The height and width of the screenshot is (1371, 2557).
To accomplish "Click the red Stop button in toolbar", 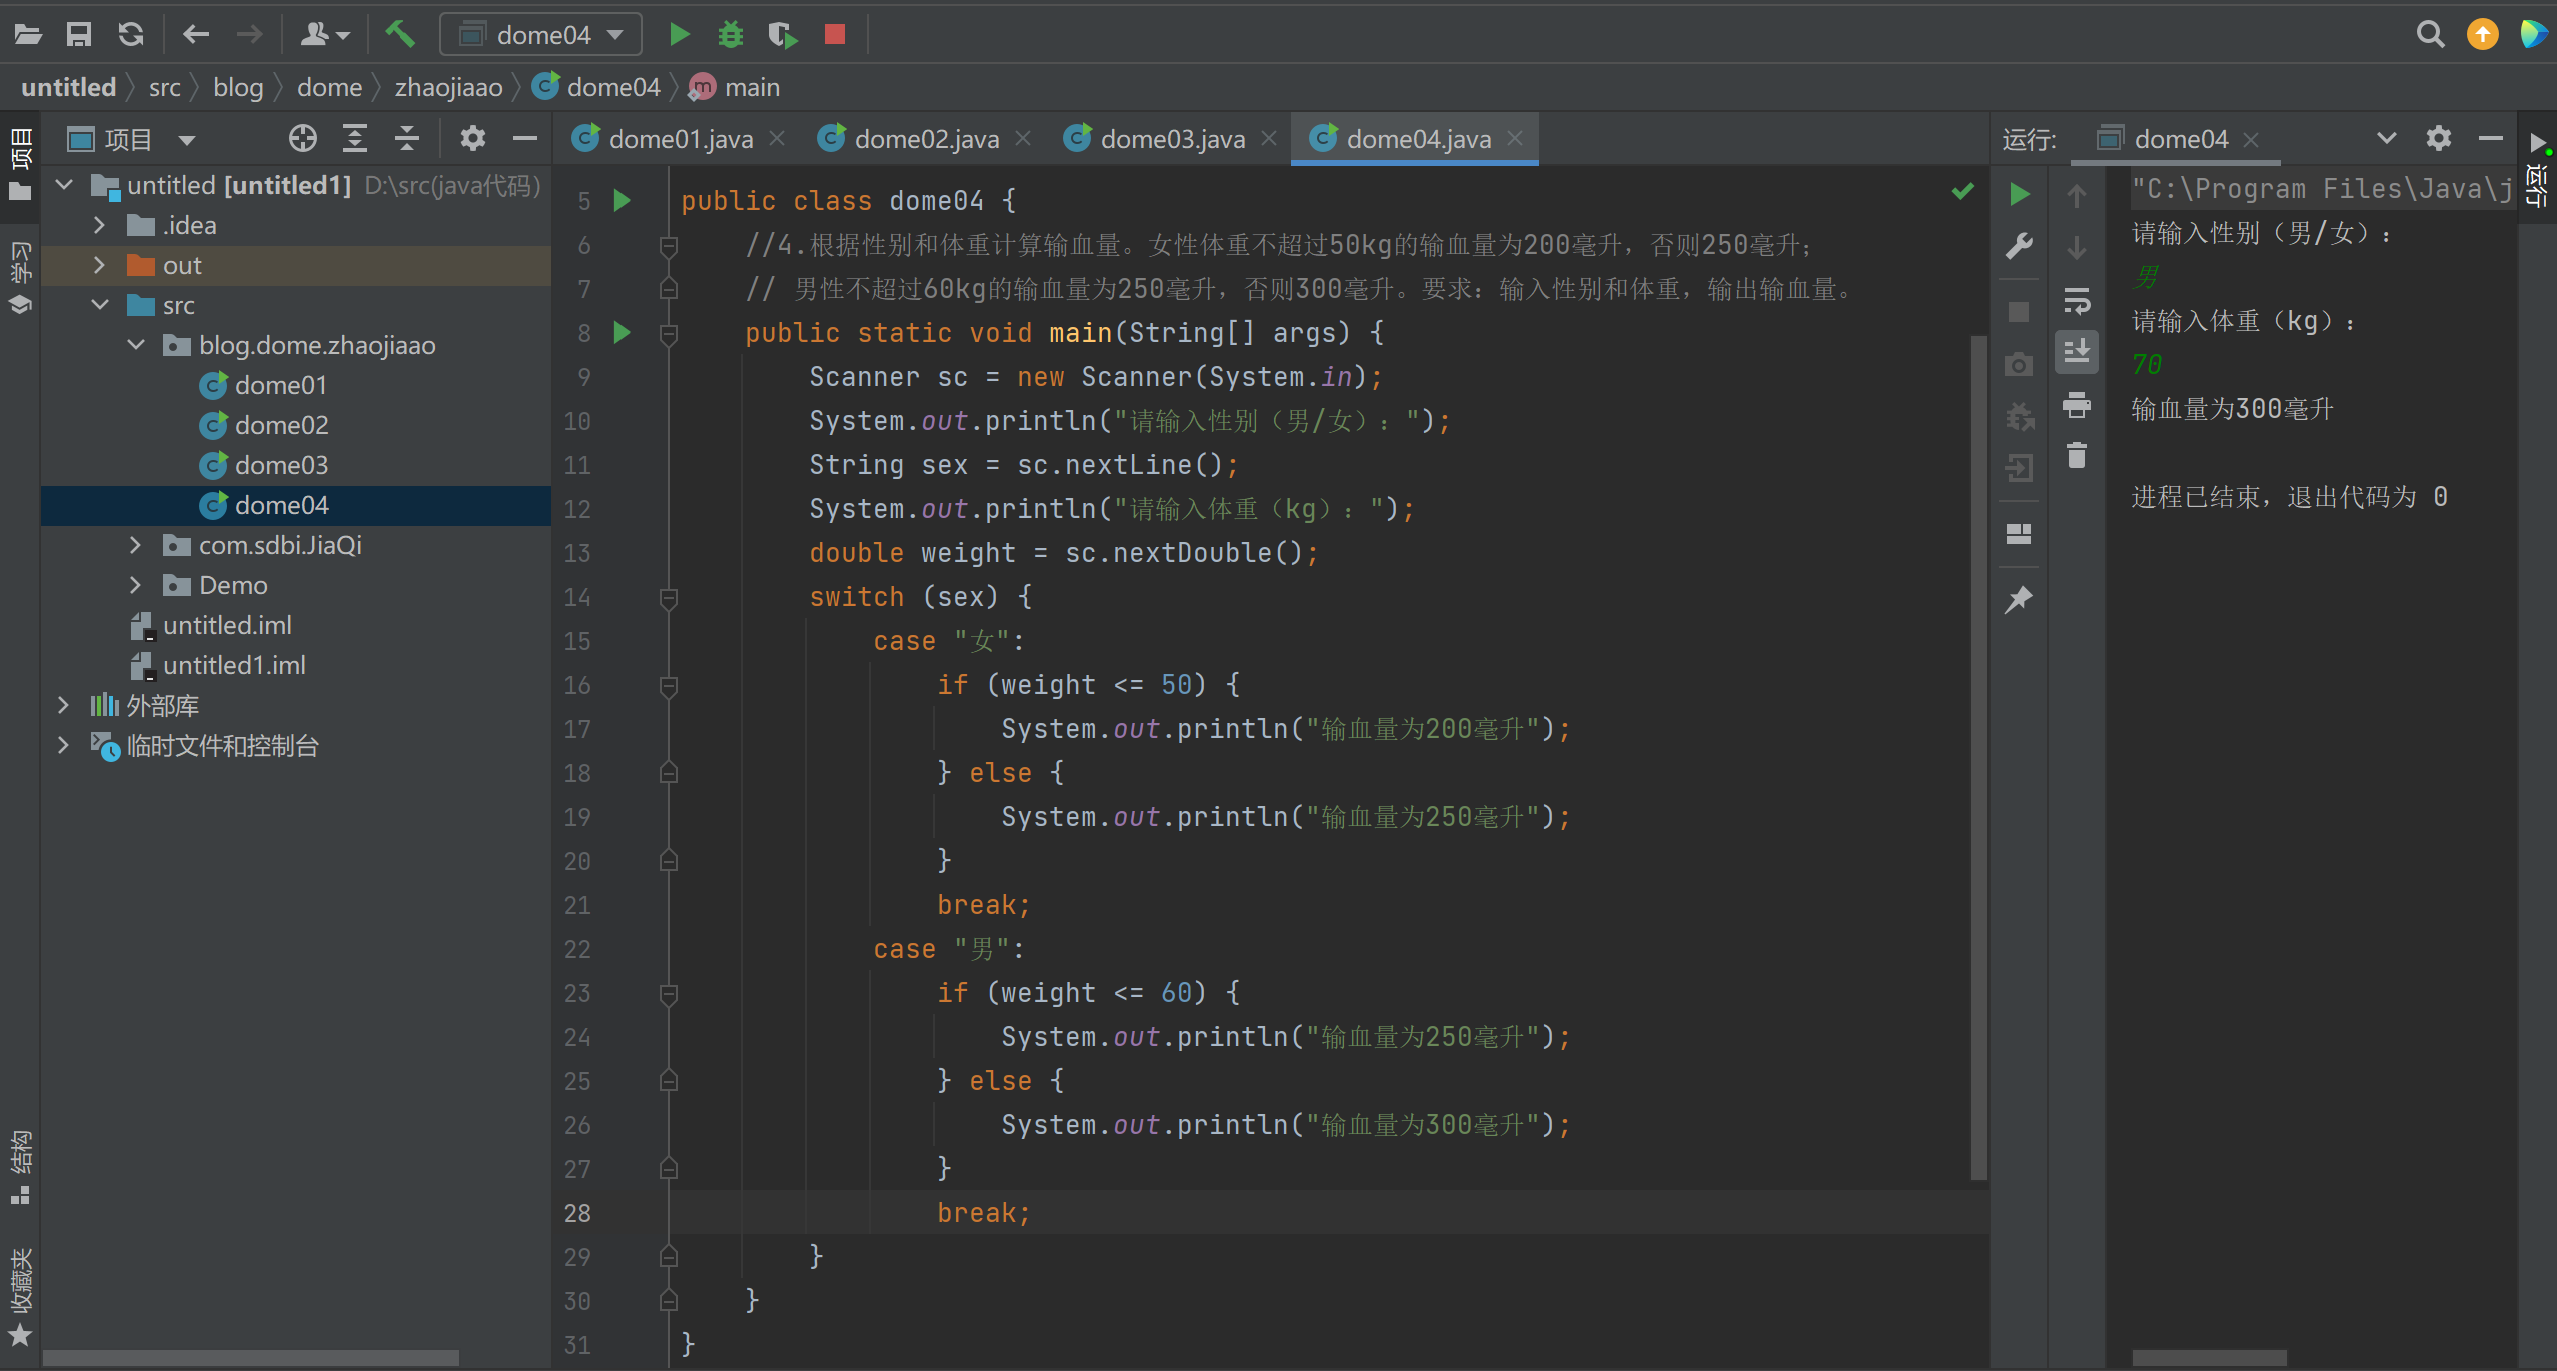I will click(x=835, y=35).
